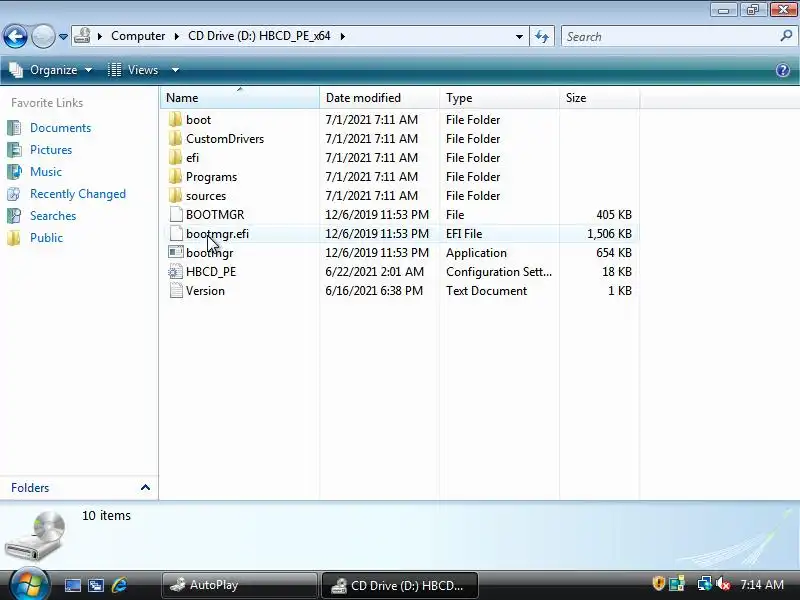Select the sources folder icon
This screenshot has width=800, height=600.
[x=176, y=195]
